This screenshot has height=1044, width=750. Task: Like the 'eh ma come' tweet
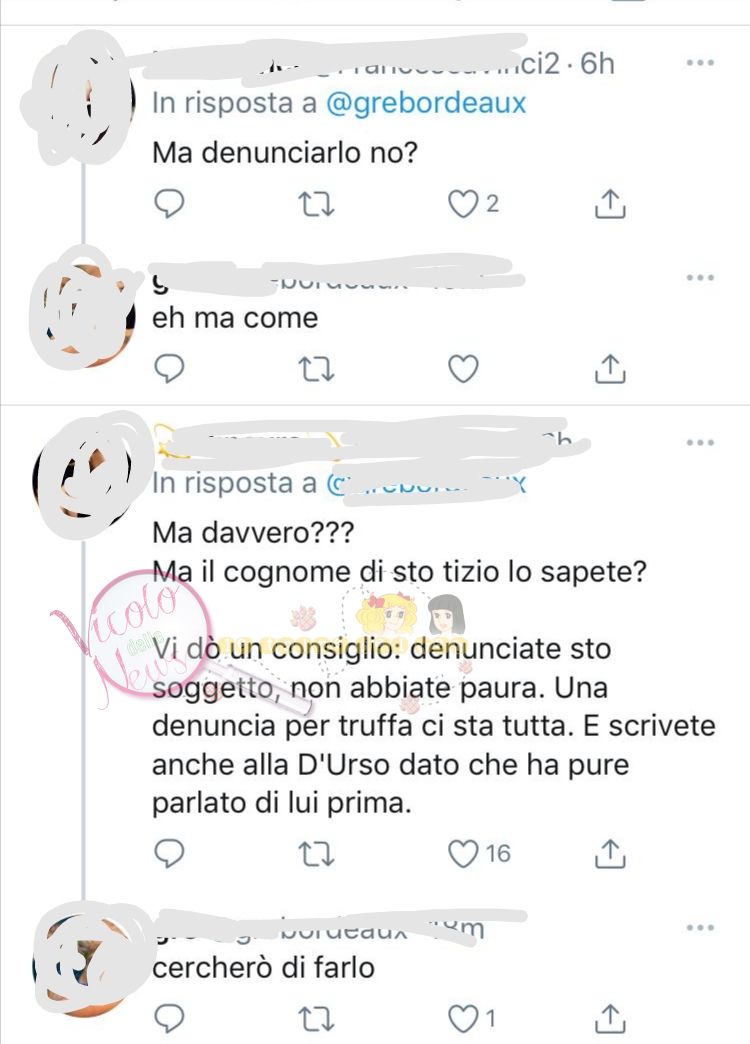[x=463, y=369]
